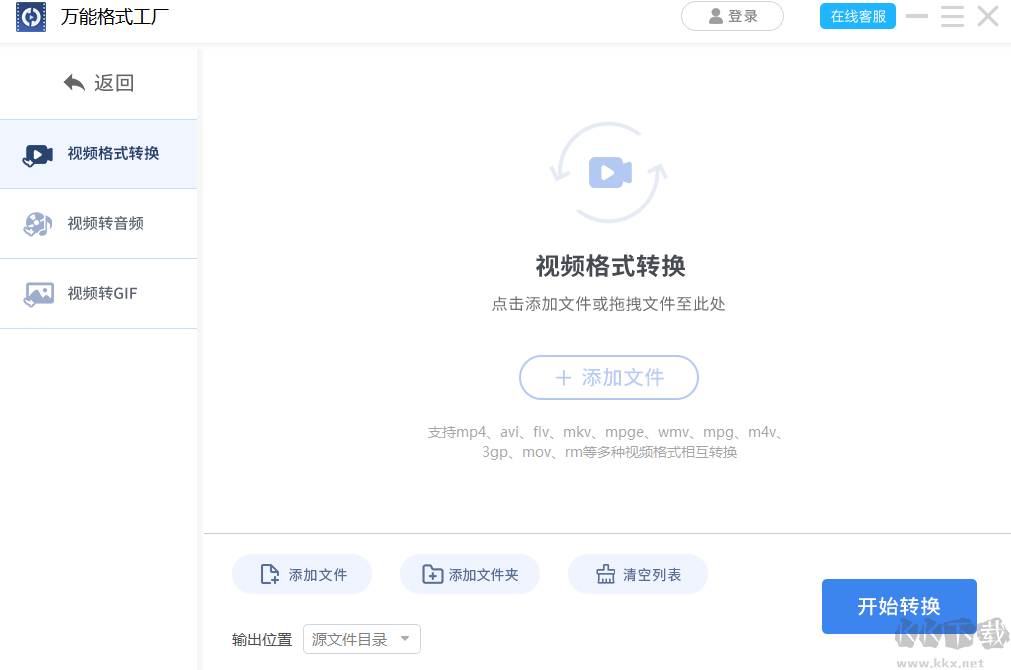1011x670 pixels.
Task: Click the 添加文件 document icon at bottom
Action: pos(268,573)
